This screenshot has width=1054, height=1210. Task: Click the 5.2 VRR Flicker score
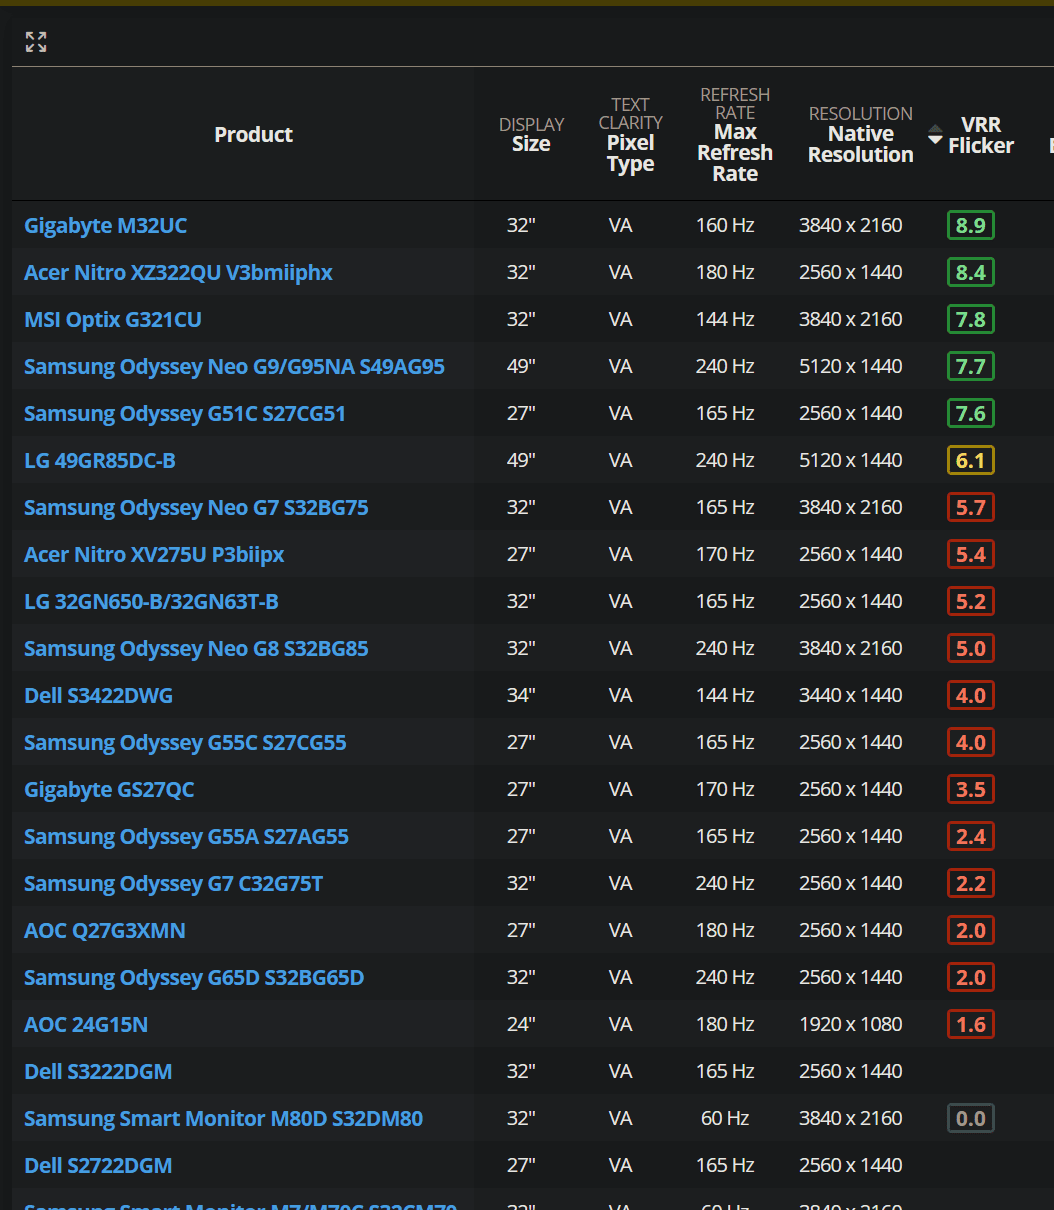coord(971,601)
